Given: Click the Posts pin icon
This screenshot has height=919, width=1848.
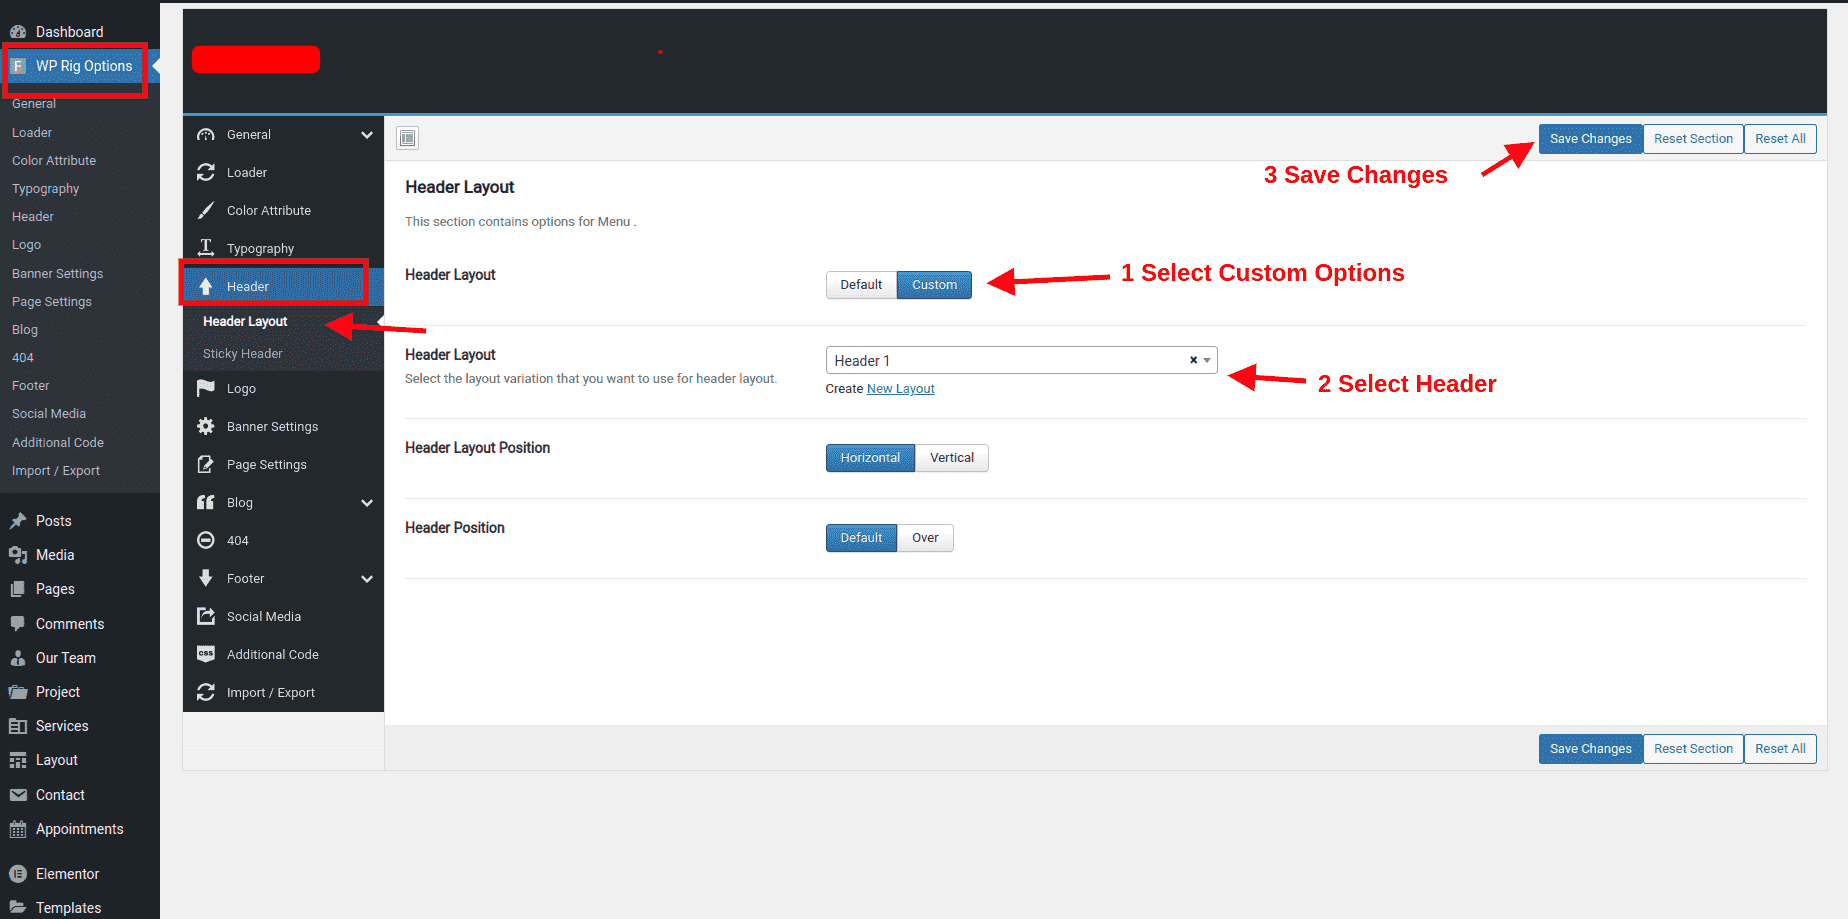Looking at the screenshot, I should tap(18, 521).
